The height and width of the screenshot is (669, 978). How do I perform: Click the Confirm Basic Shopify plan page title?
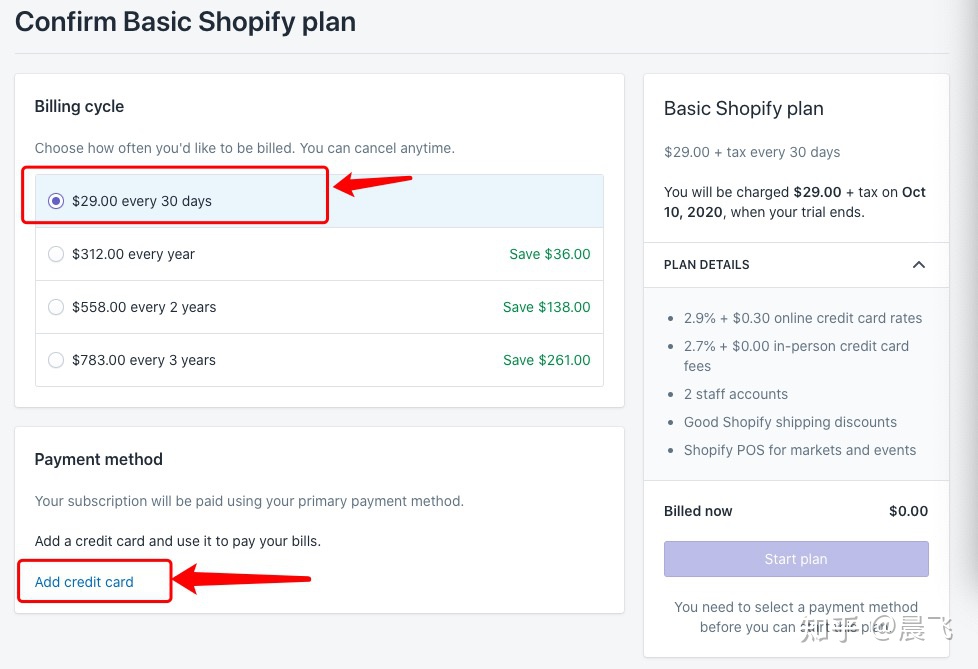click(x=185, y=21)
